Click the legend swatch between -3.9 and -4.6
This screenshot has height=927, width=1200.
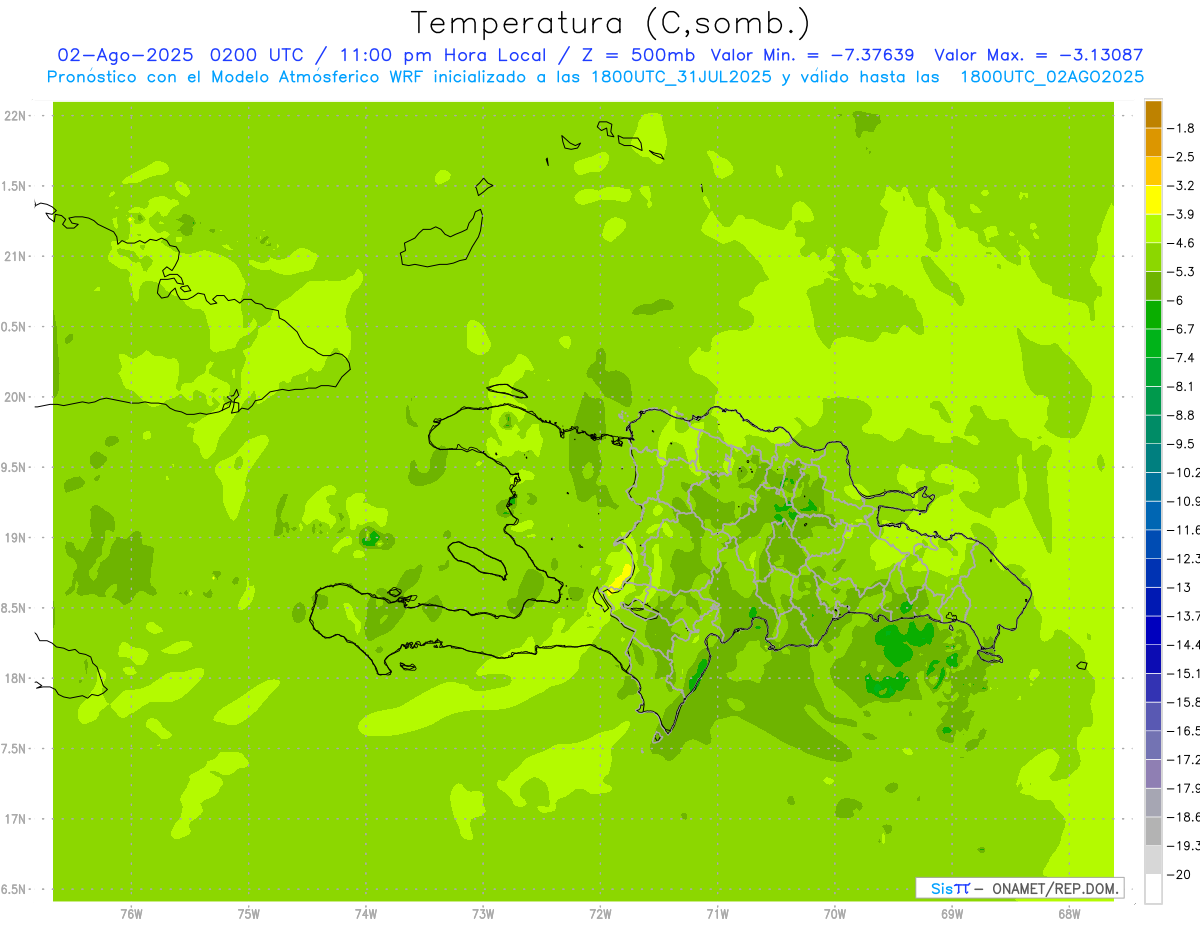coord(1153,228)
